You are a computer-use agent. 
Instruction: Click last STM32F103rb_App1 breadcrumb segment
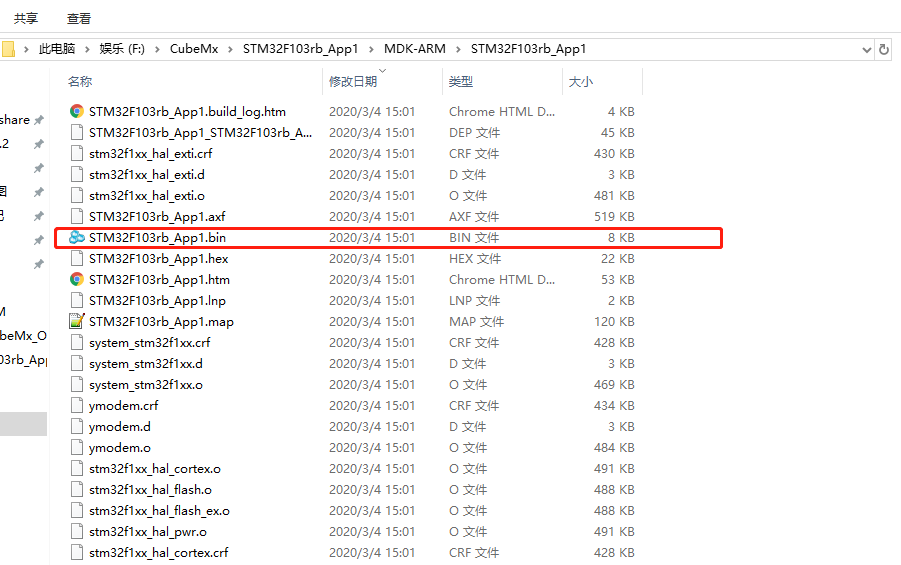(528, 49)
